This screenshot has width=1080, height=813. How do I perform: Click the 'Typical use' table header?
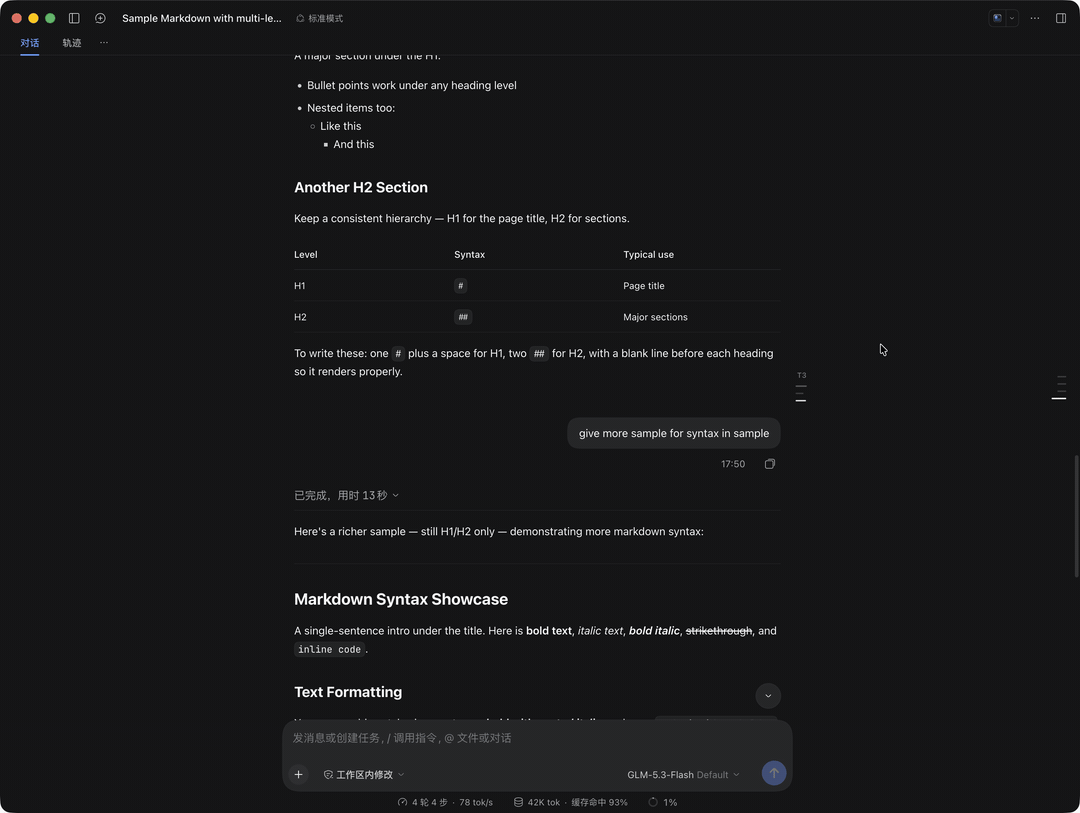tap(648, 254)
